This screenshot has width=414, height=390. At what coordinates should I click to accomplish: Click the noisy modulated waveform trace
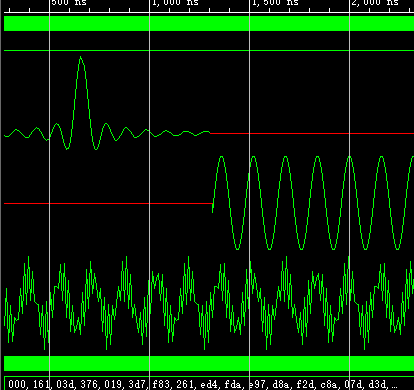[209, 303]
